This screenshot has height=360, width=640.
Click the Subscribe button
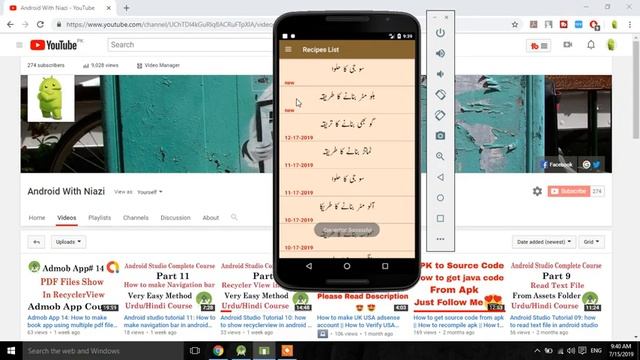pos(569,191)
